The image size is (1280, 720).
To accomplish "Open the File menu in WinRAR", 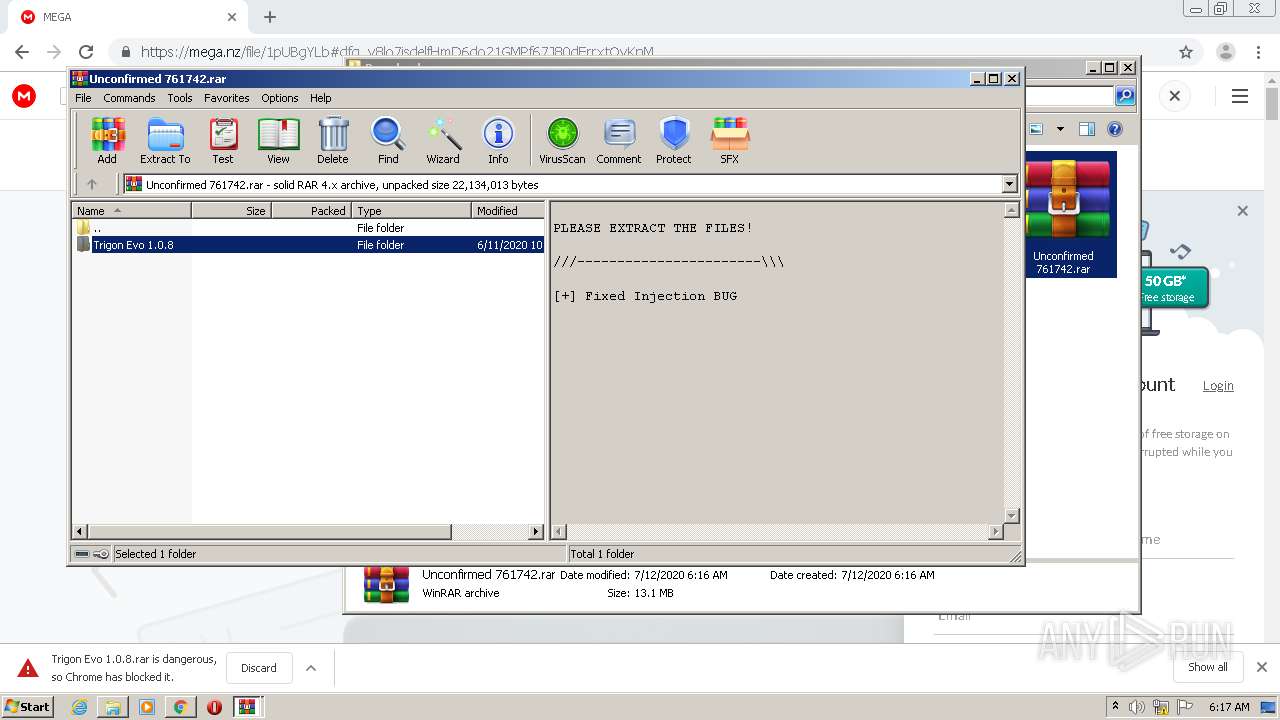I will 83,98.
